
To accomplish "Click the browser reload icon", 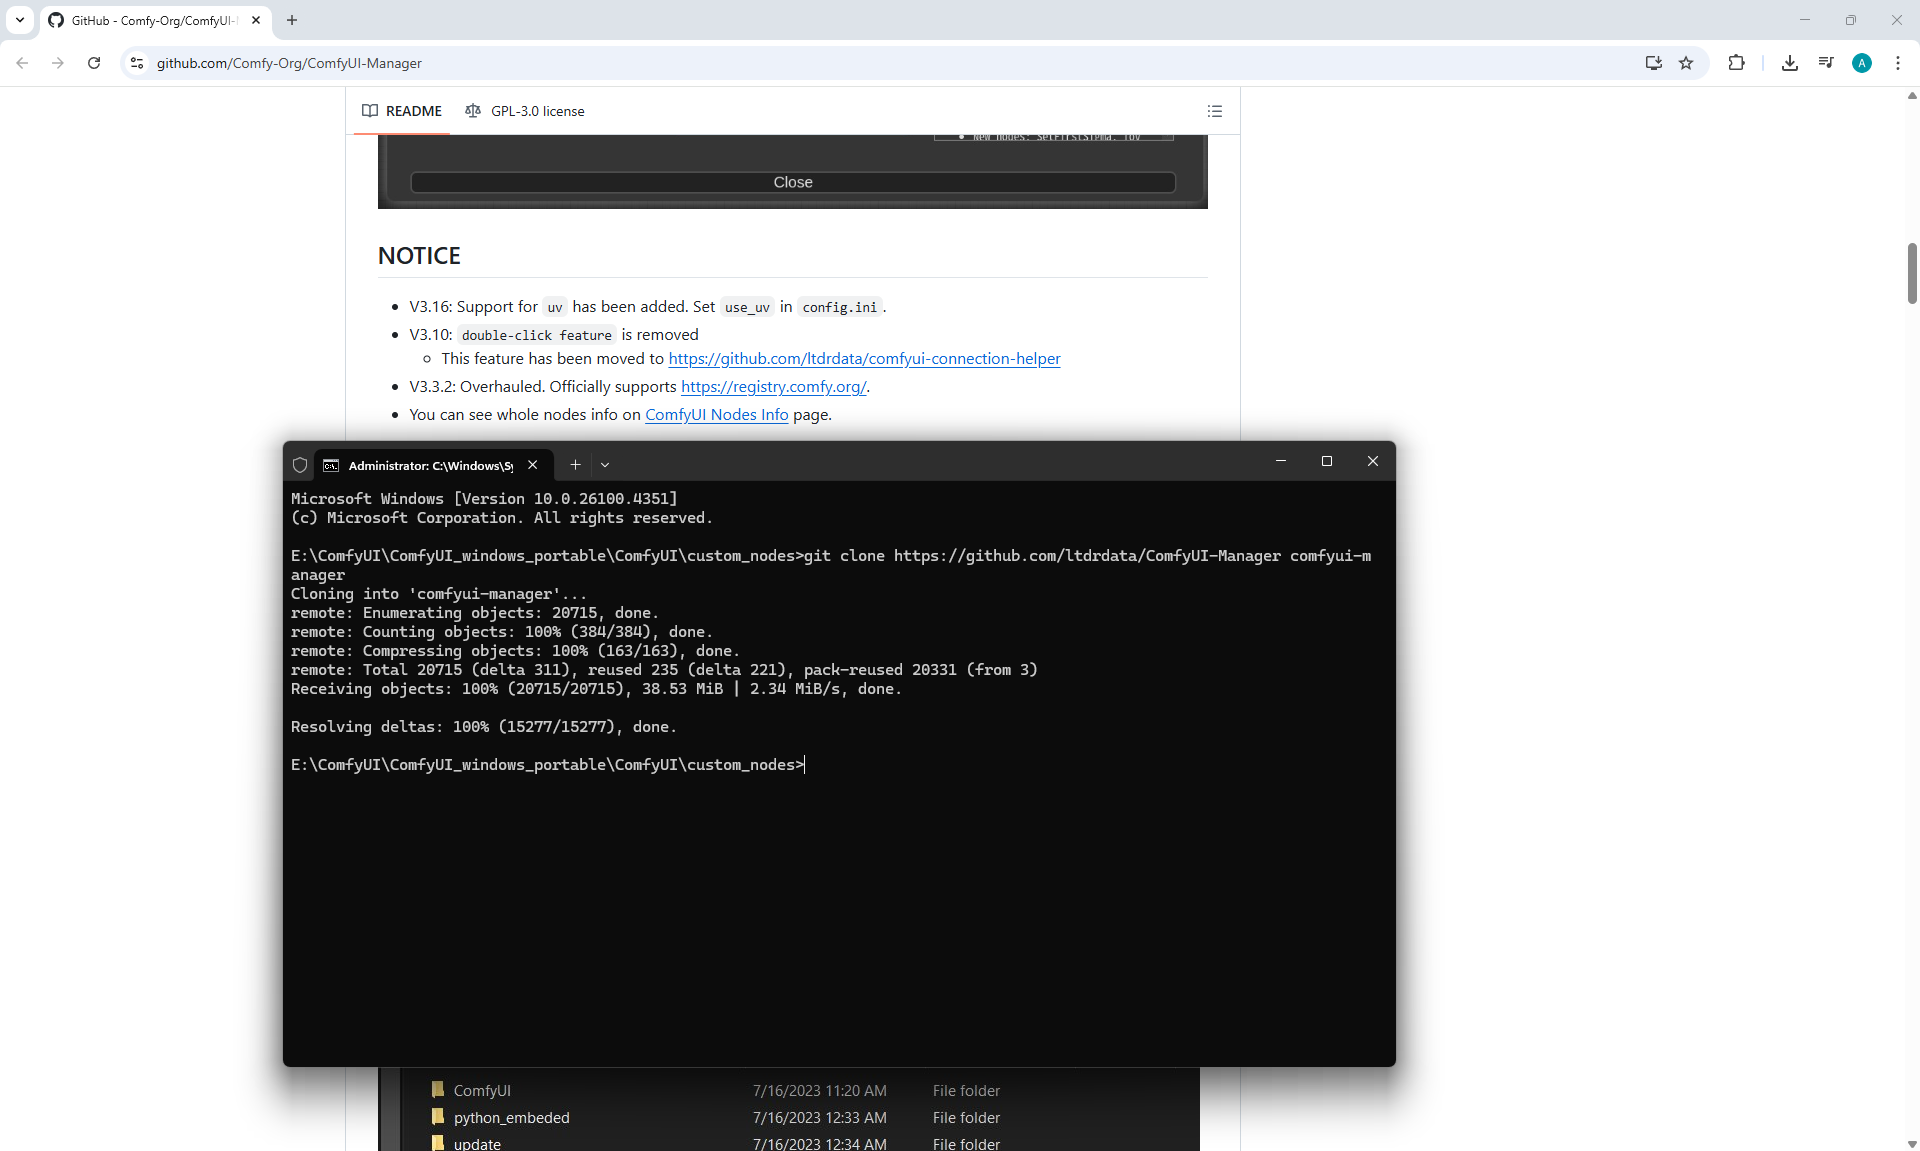I will pos(94,63).
